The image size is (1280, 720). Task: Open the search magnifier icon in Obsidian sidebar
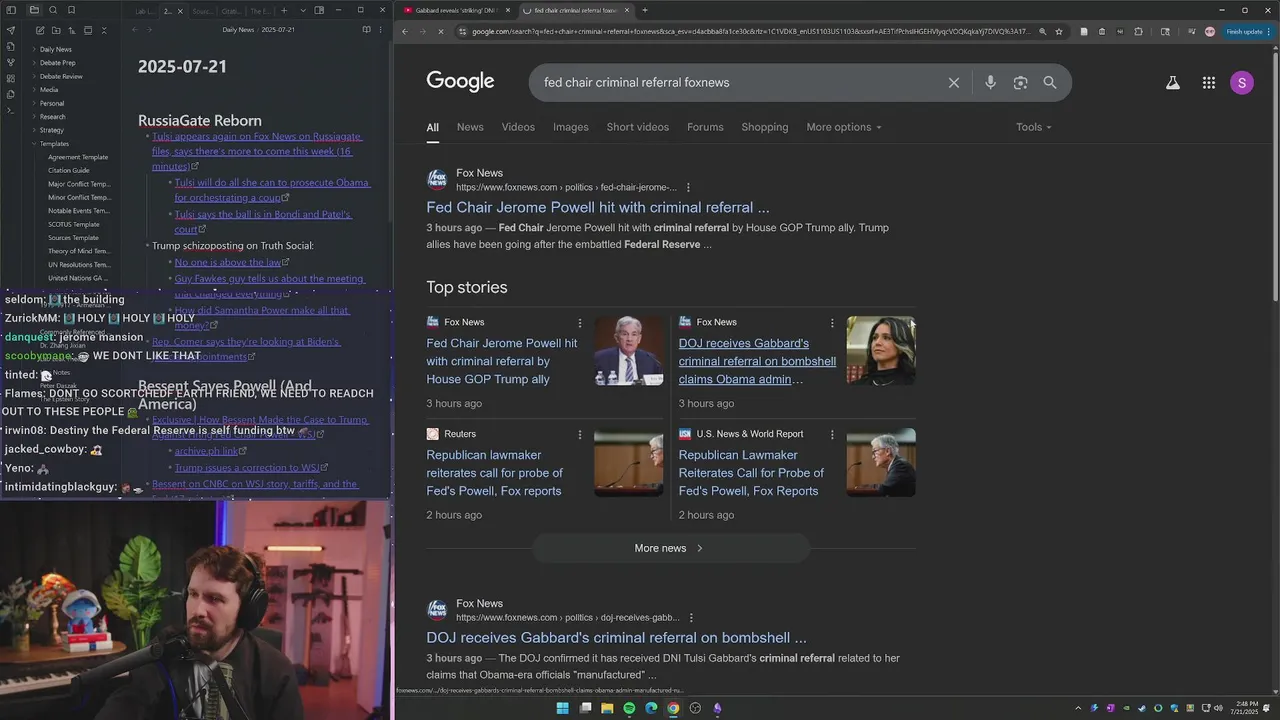[53, 10]
